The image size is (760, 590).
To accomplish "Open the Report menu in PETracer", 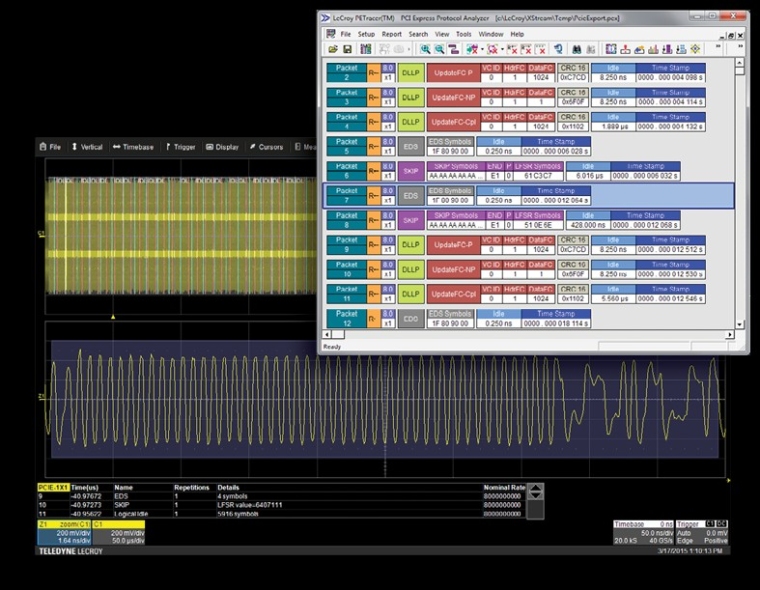I will point(391,34).
